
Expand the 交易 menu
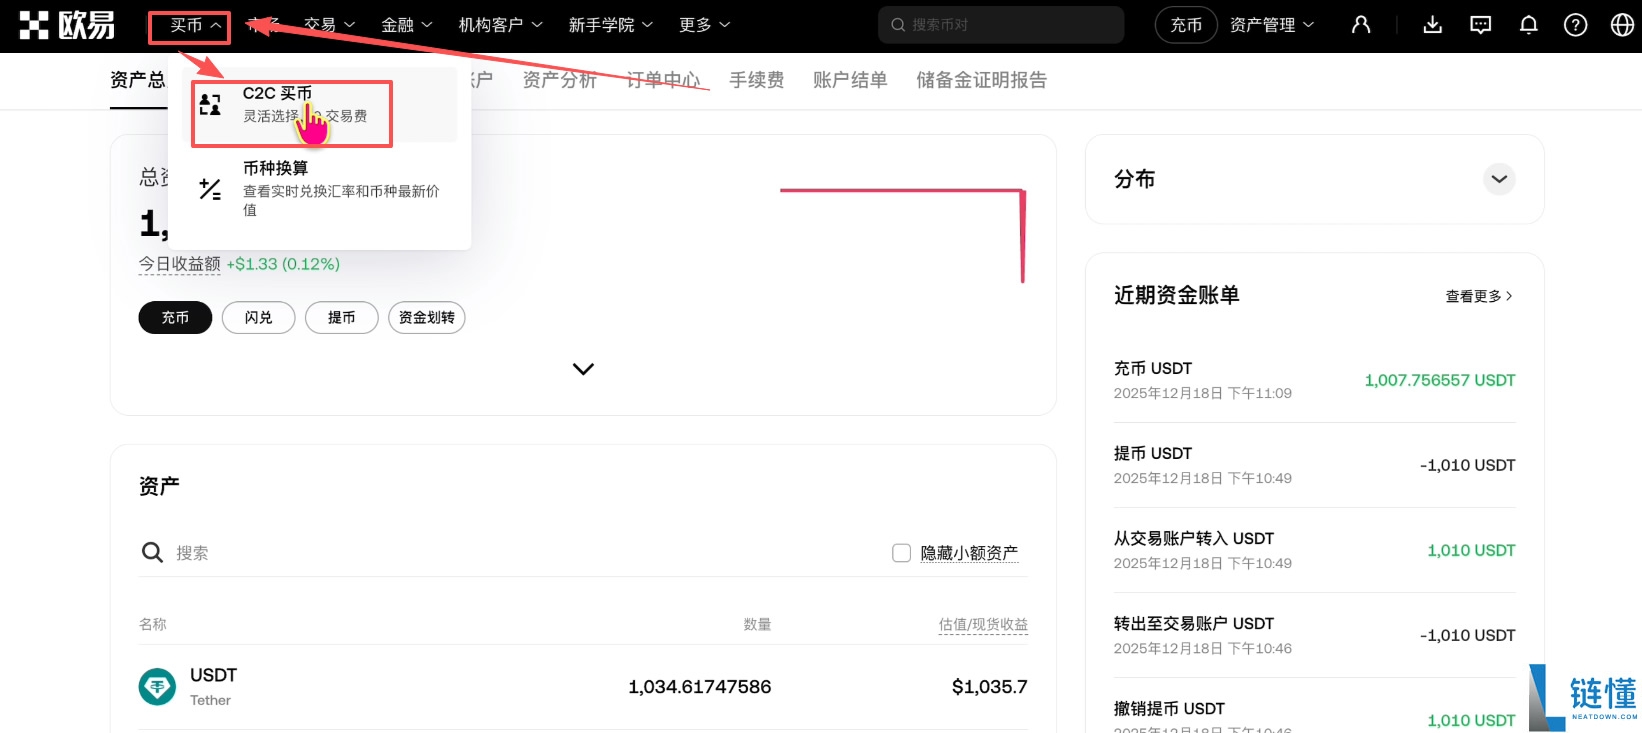click(330, 25)
